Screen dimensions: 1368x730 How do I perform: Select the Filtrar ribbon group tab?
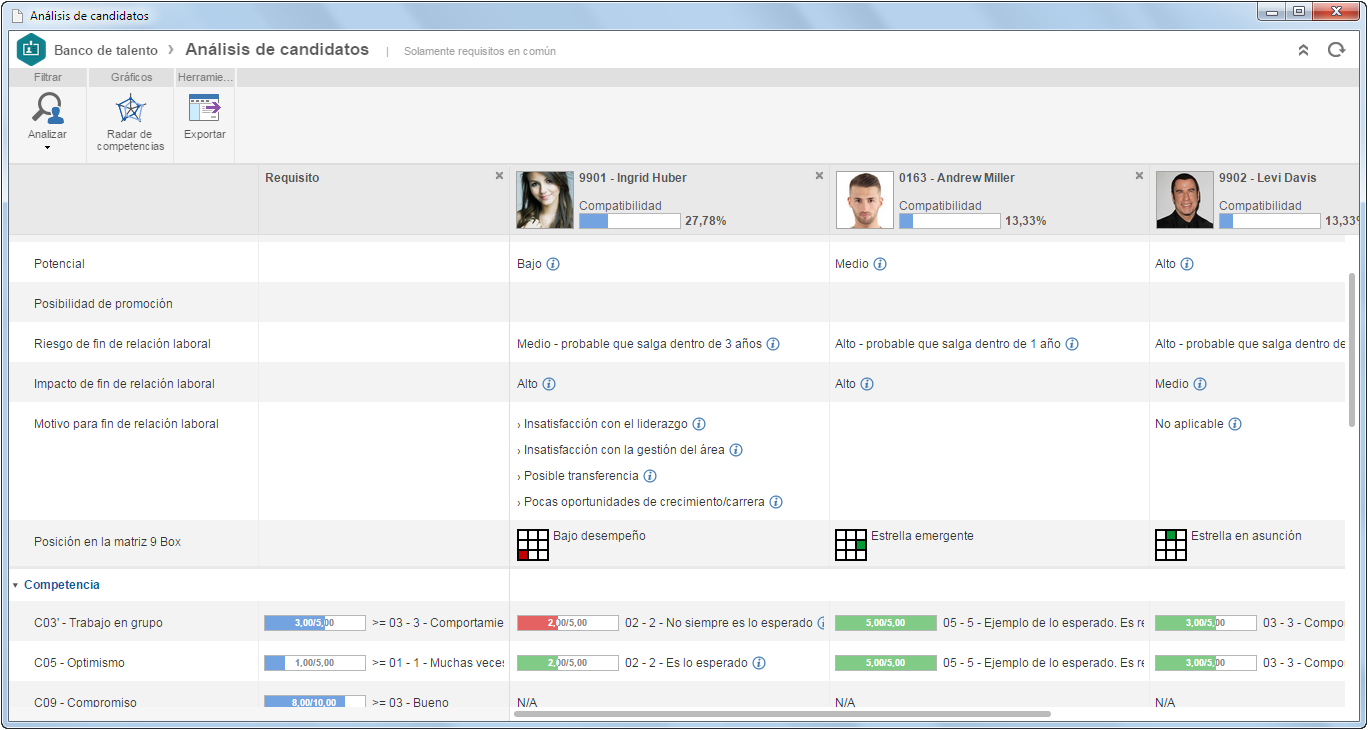tap(47, 77)
